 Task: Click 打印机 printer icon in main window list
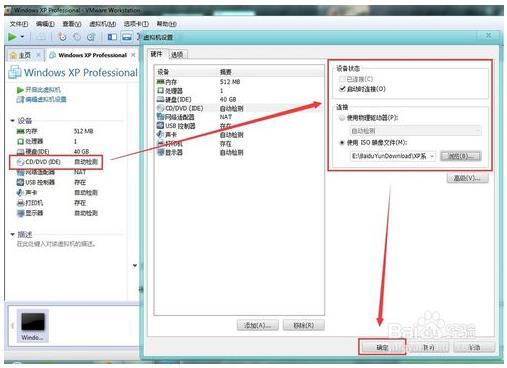click(21, 203)
